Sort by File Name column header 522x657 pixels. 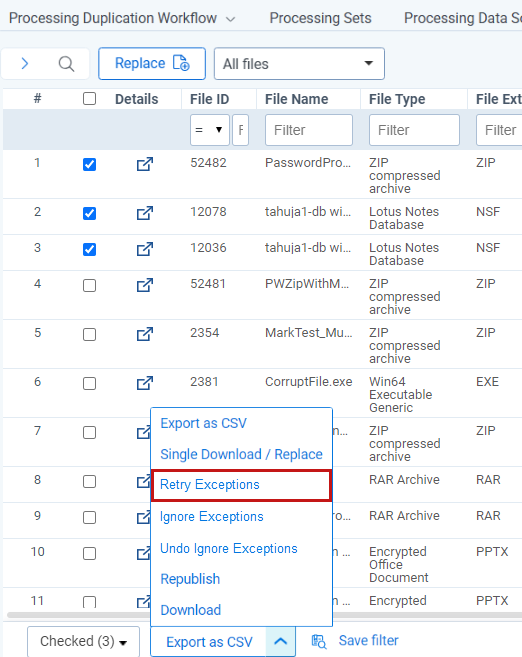pos(297,99)
